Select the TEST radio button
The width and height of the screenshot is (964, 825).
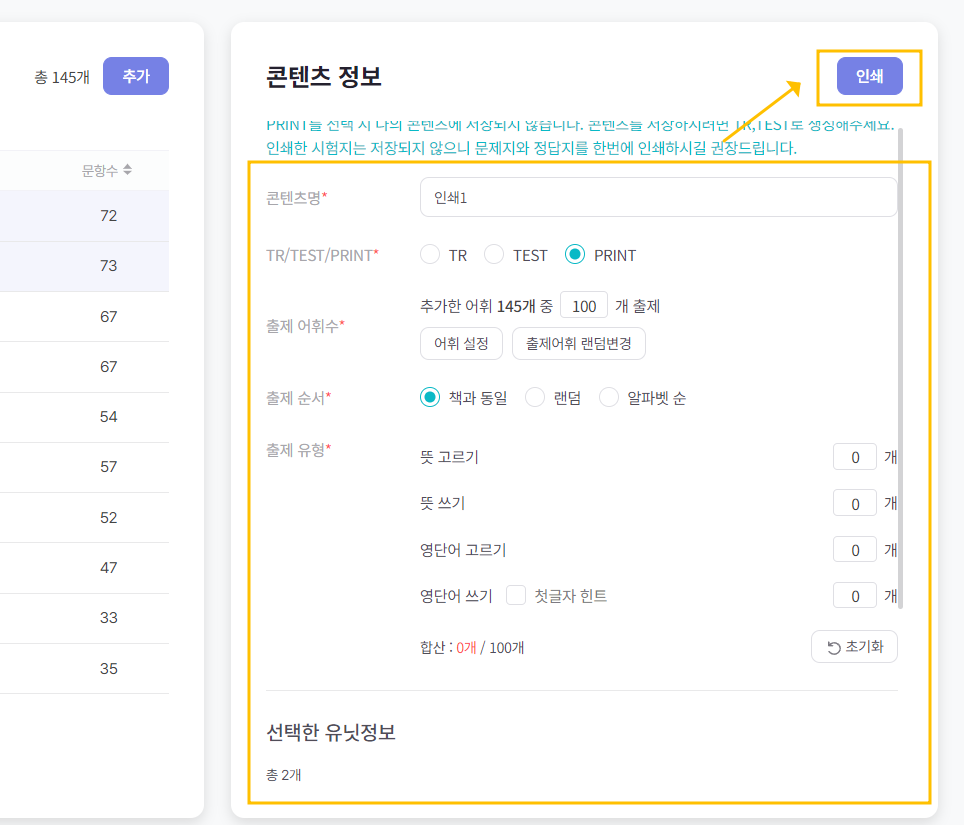click(494, 254)
